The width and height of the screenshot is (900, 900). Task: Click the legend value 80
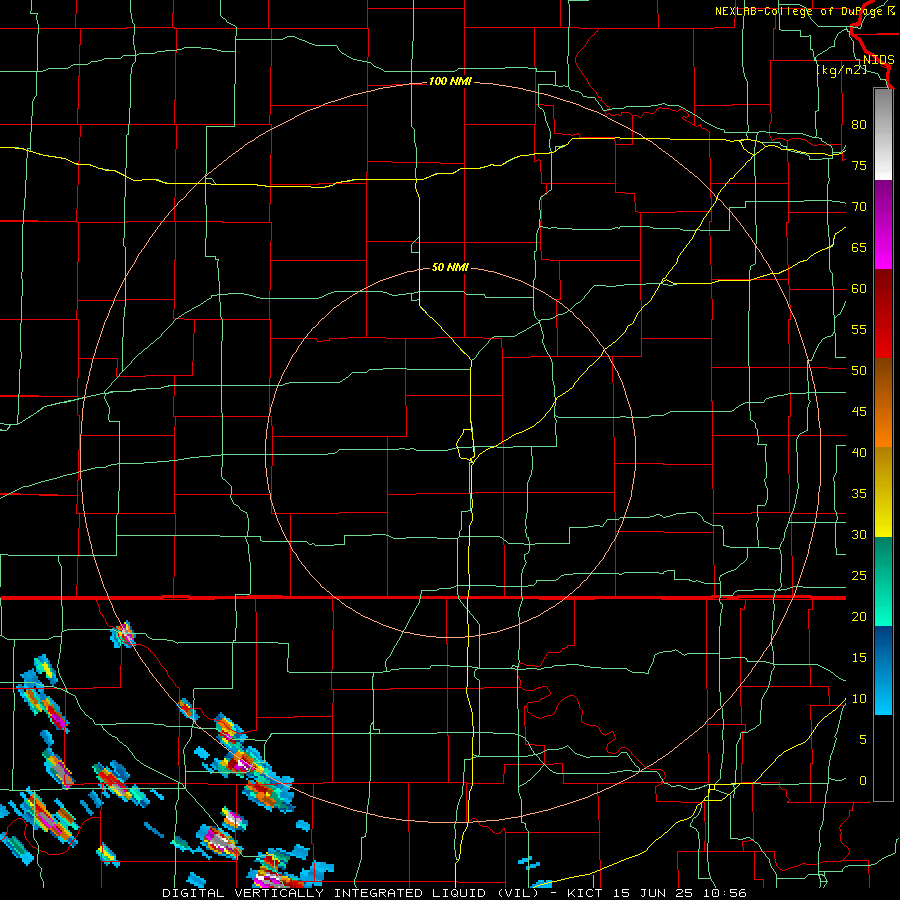tap(859, 125)
